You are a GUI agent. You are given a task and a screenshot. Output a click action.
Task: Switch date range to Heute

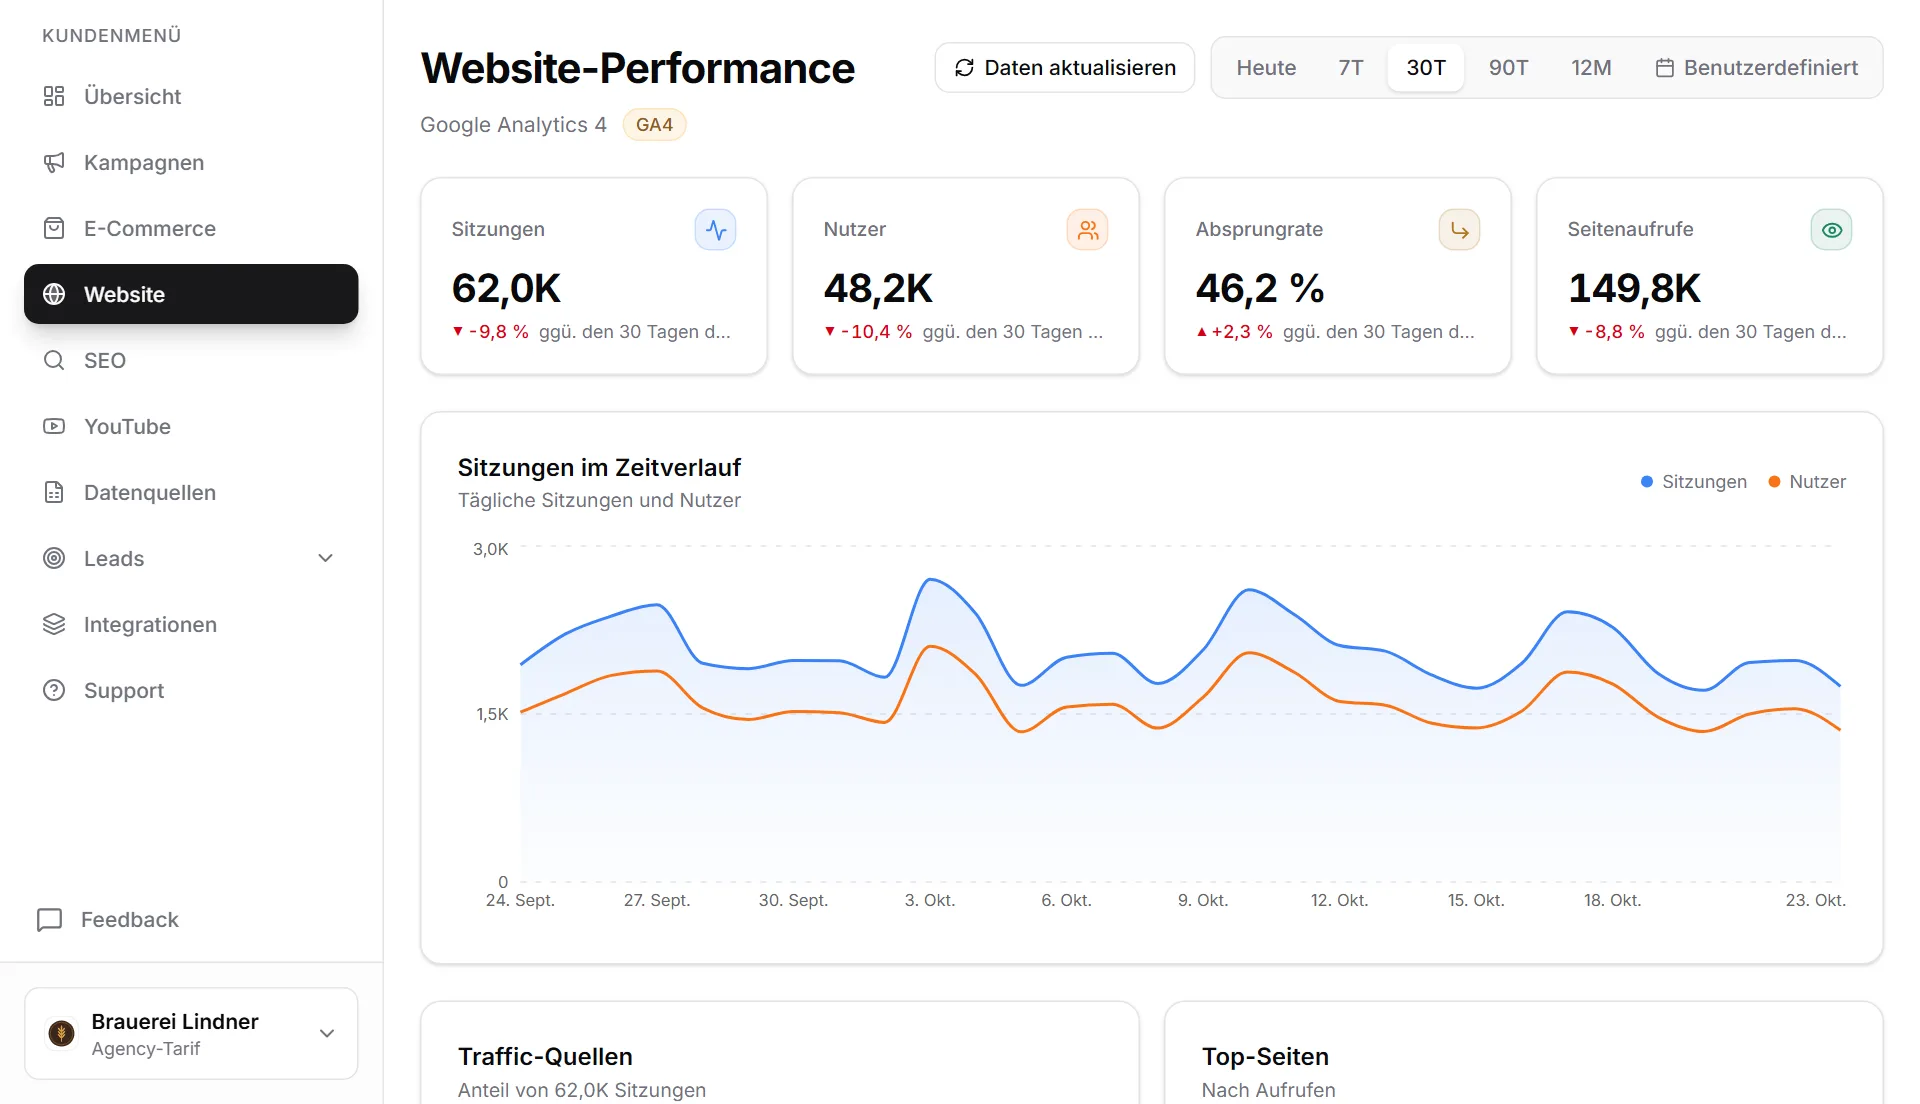[x=1266, y=68]
